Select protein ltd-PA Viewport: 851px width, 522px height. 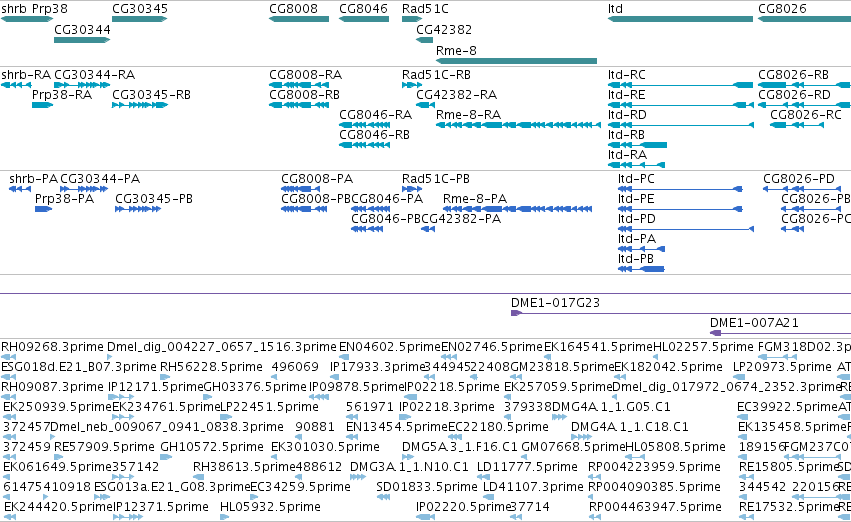[x=642, y=249]
